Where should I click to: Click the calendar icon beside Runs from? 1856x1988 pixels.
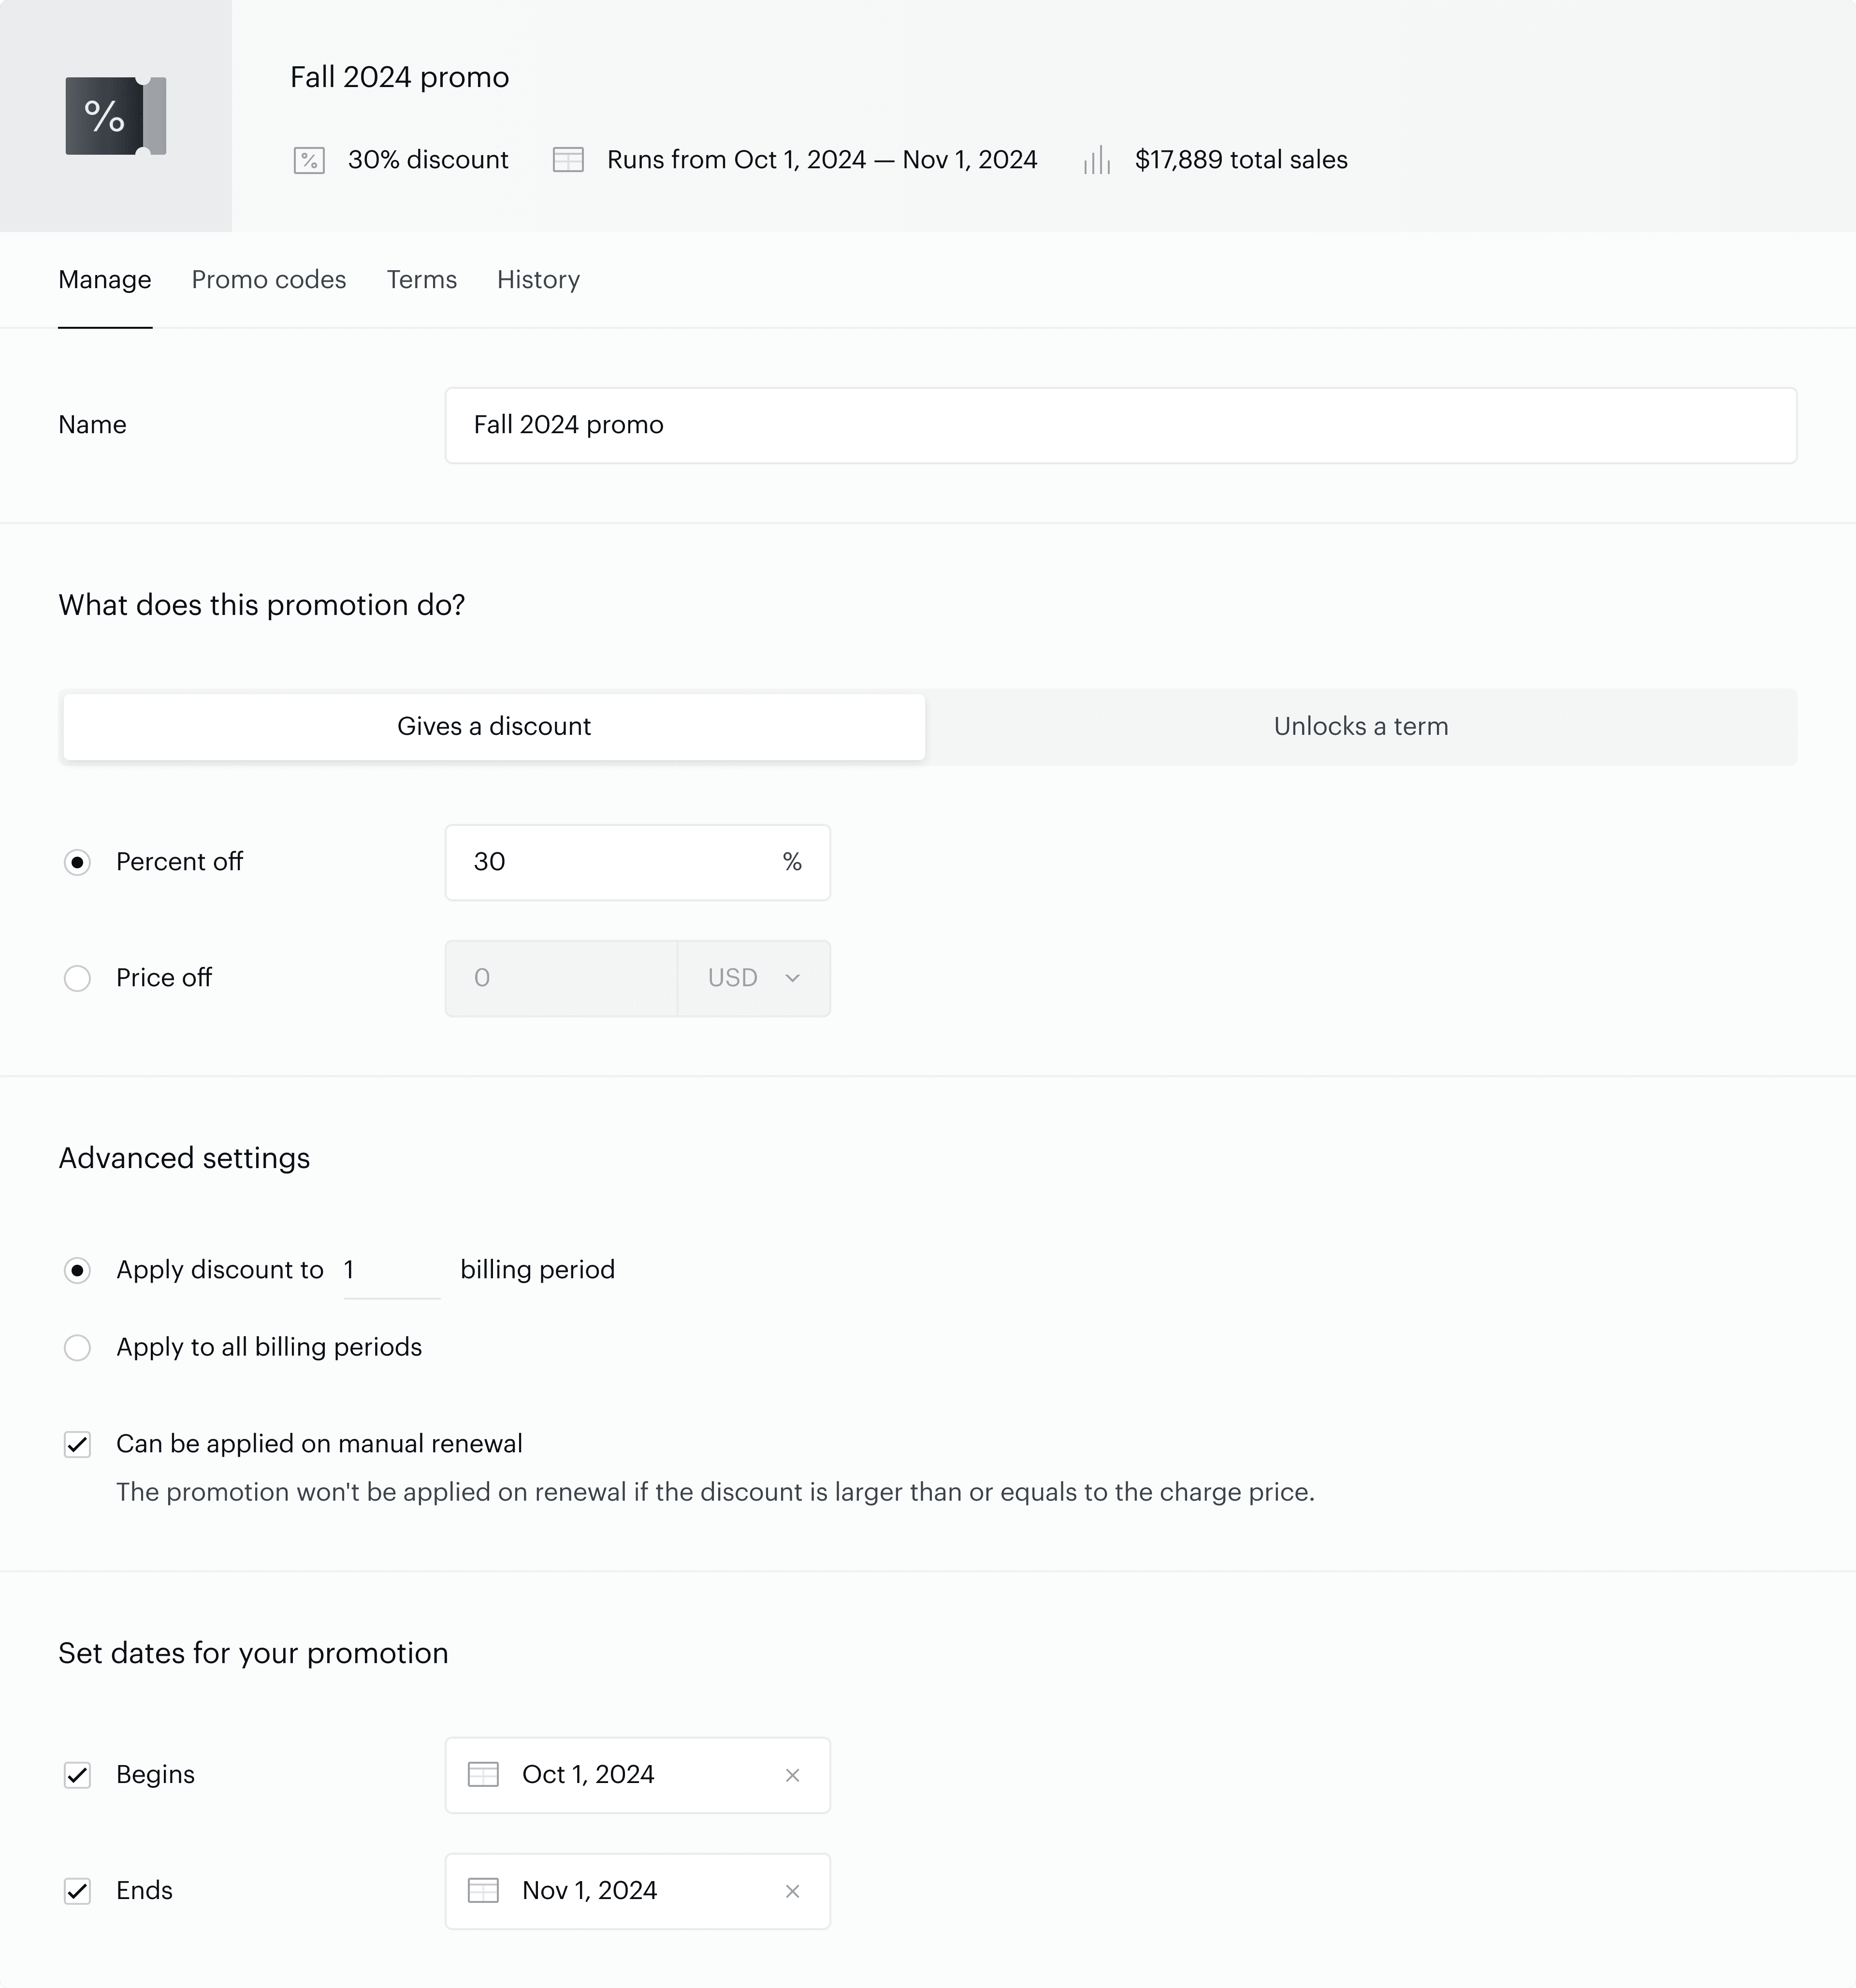click(568, 160)
